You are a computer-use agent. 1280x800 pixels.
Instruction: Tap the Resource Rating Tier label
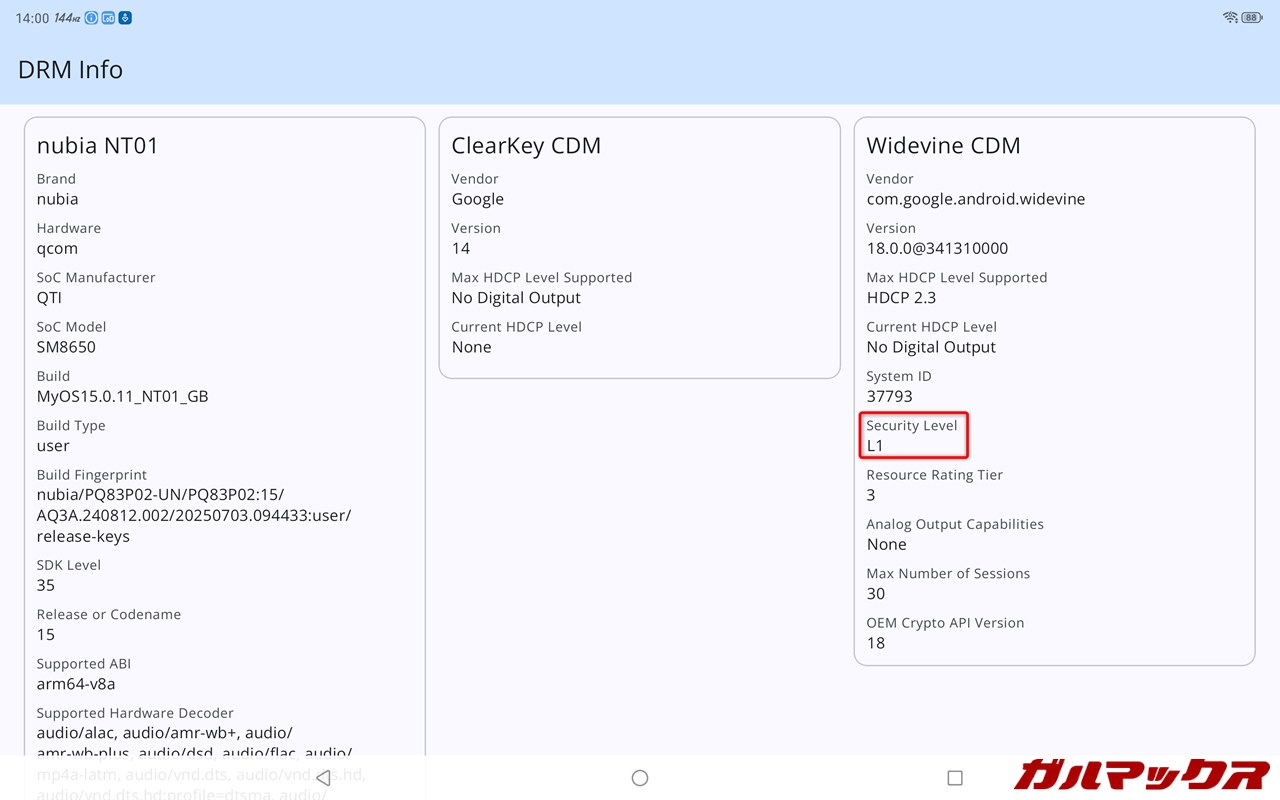point(935,475)
